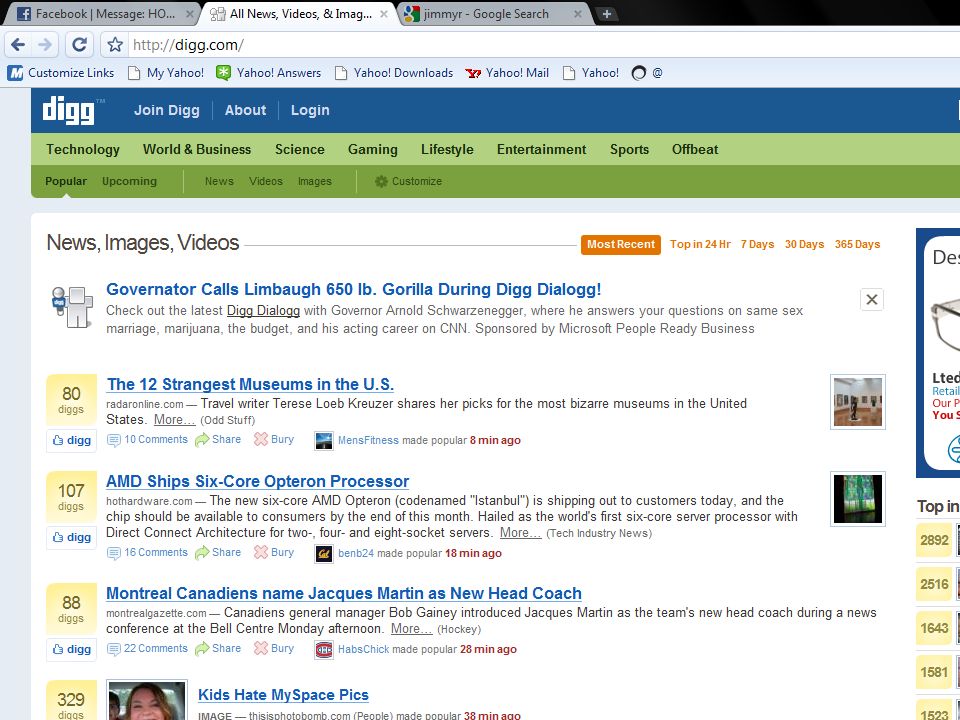Filter by Videos only
This screenshot has width=960, height=720.
click(266, 181)
